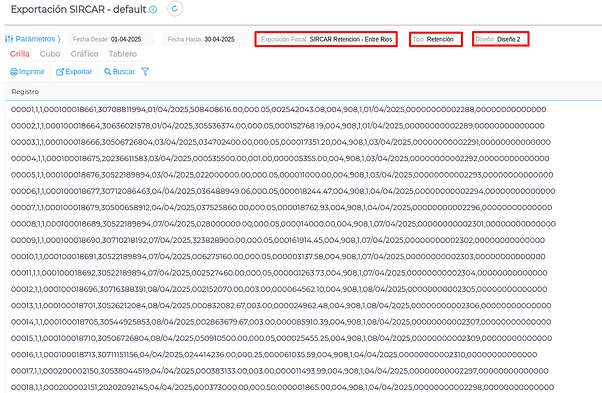602x393 pixels.
Task: Open the Diseño dropdown showing Diseño 2
Action: (x=501, y=39)
